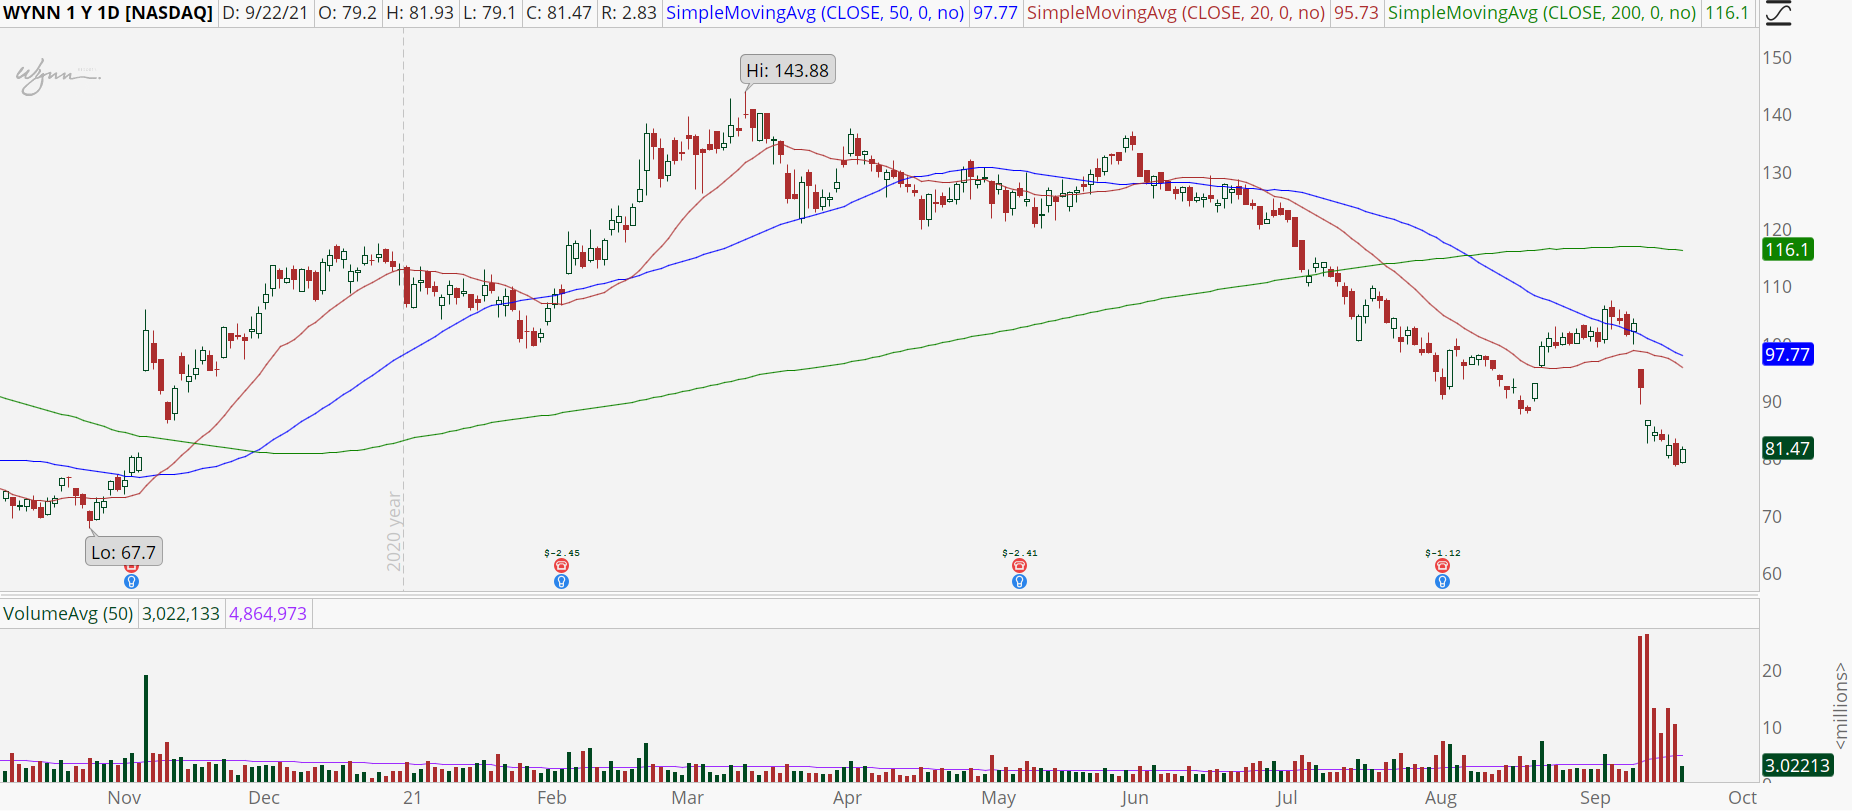Viewport: 1852px width, 811px height.
Task: Open the drawing tool icon beside the 200-day SMA value
Action: pos(1777,13)
